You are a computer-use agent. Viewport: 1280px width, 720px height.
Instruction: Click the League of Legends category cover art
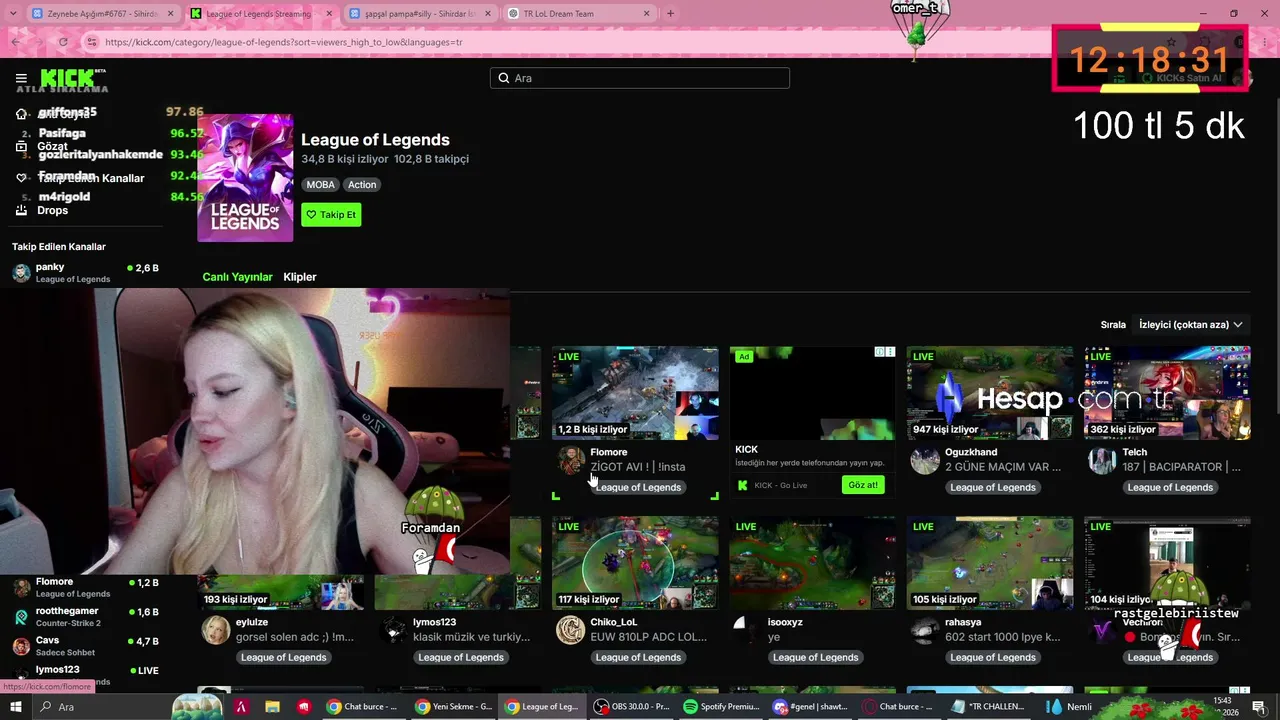click(245, 178)
